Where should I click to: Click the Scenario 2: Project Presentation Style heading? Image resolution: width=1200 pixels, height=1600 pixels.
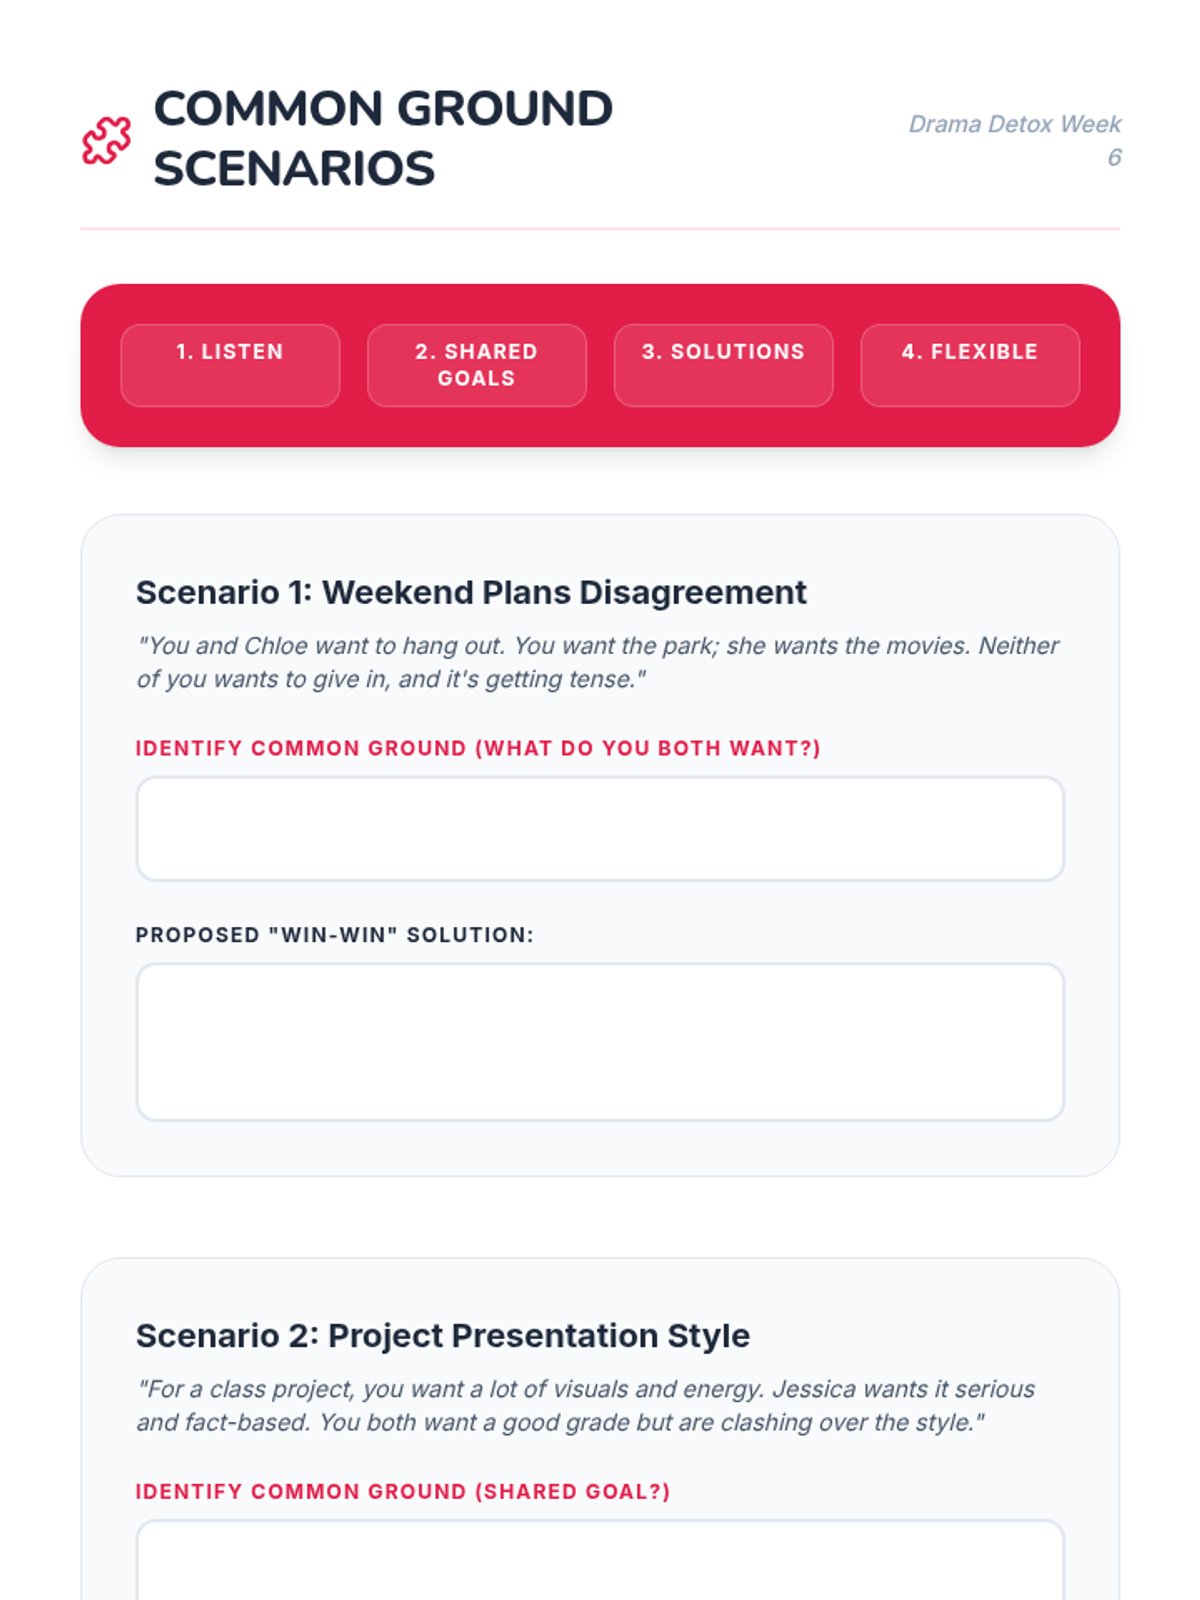(x=443, y=1336)
